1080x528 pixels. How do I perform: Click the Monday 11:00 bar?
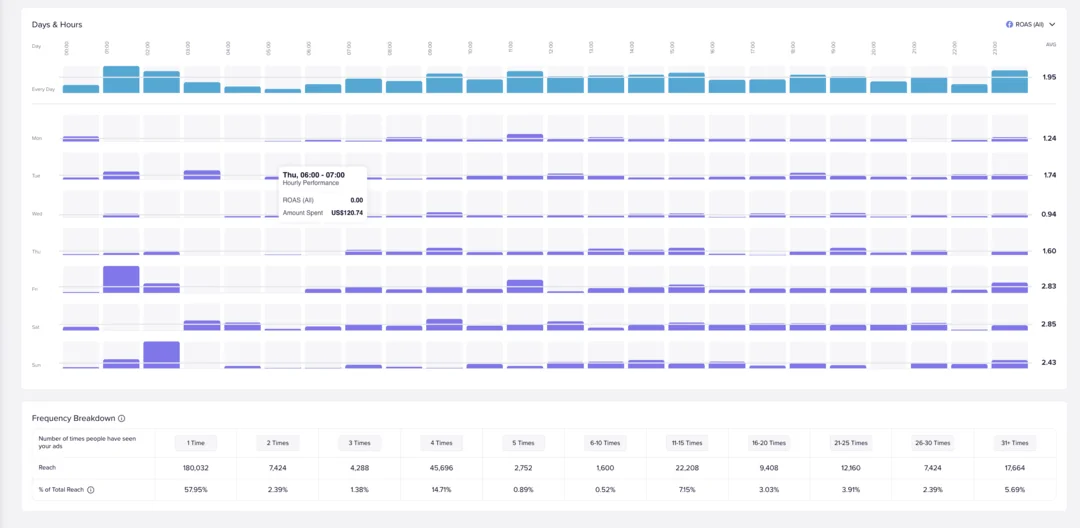(525, 138)
